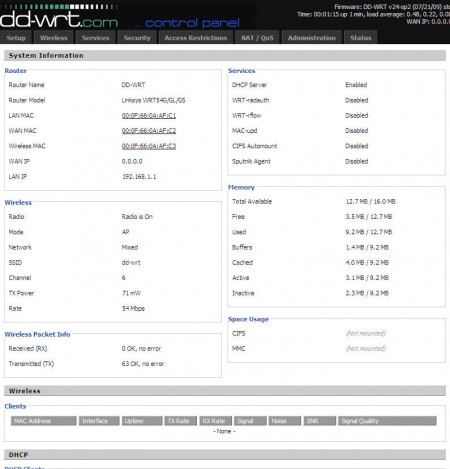Click the Used memory '9.2 MB / 12.7 MB' value
Image resolution: width=450 pixels, height=469 pixels.
click(369, 232)
